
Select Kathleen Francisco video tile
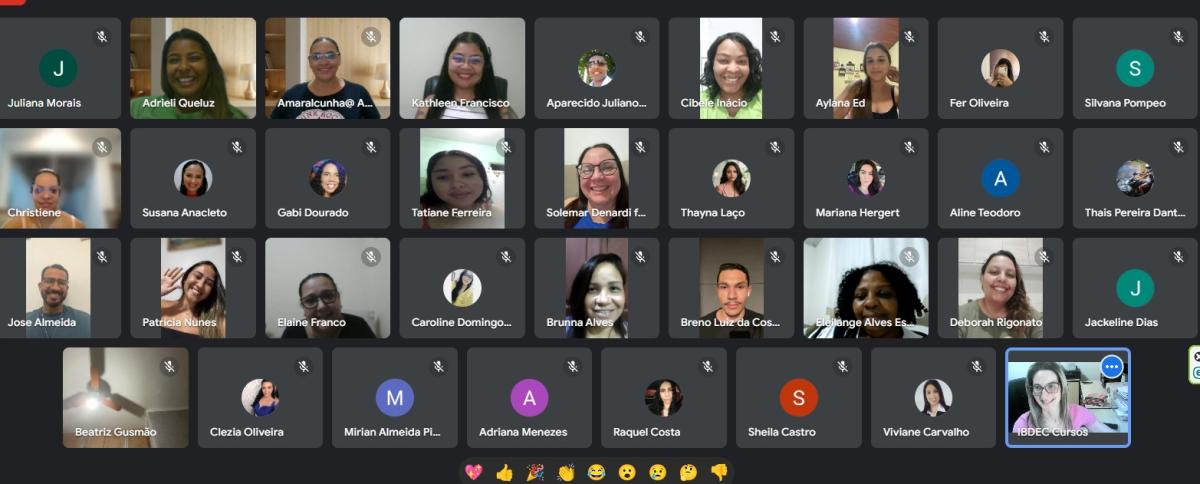462,68
